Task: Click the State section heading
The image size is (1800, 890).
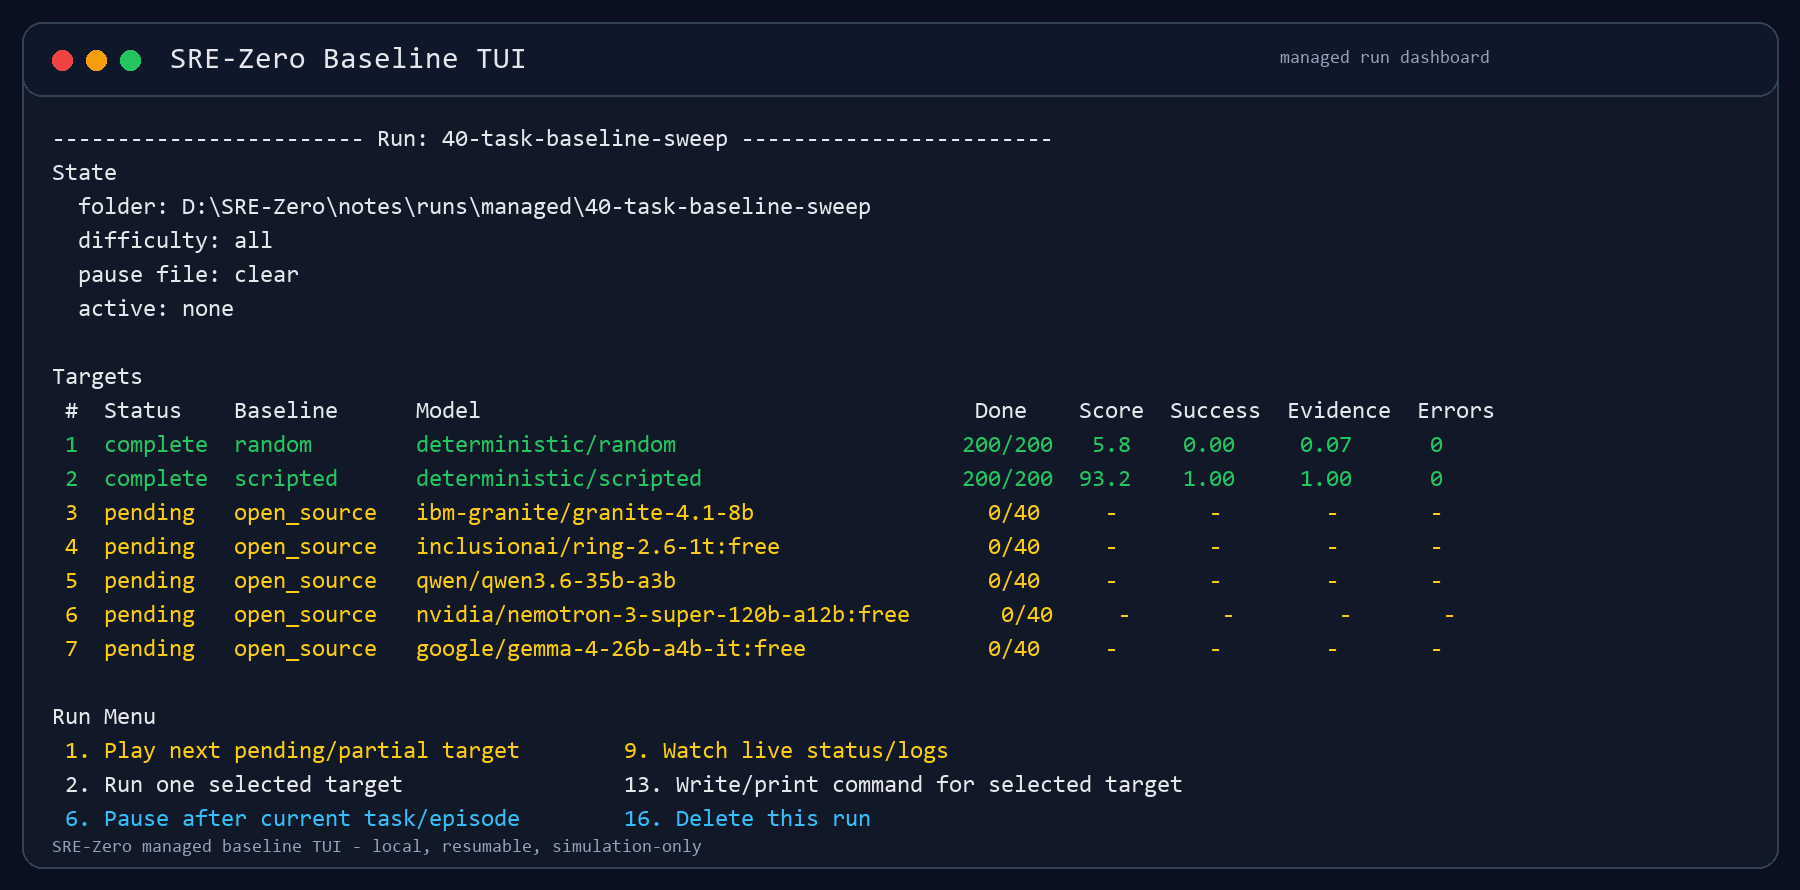Action: pos(84,173)
